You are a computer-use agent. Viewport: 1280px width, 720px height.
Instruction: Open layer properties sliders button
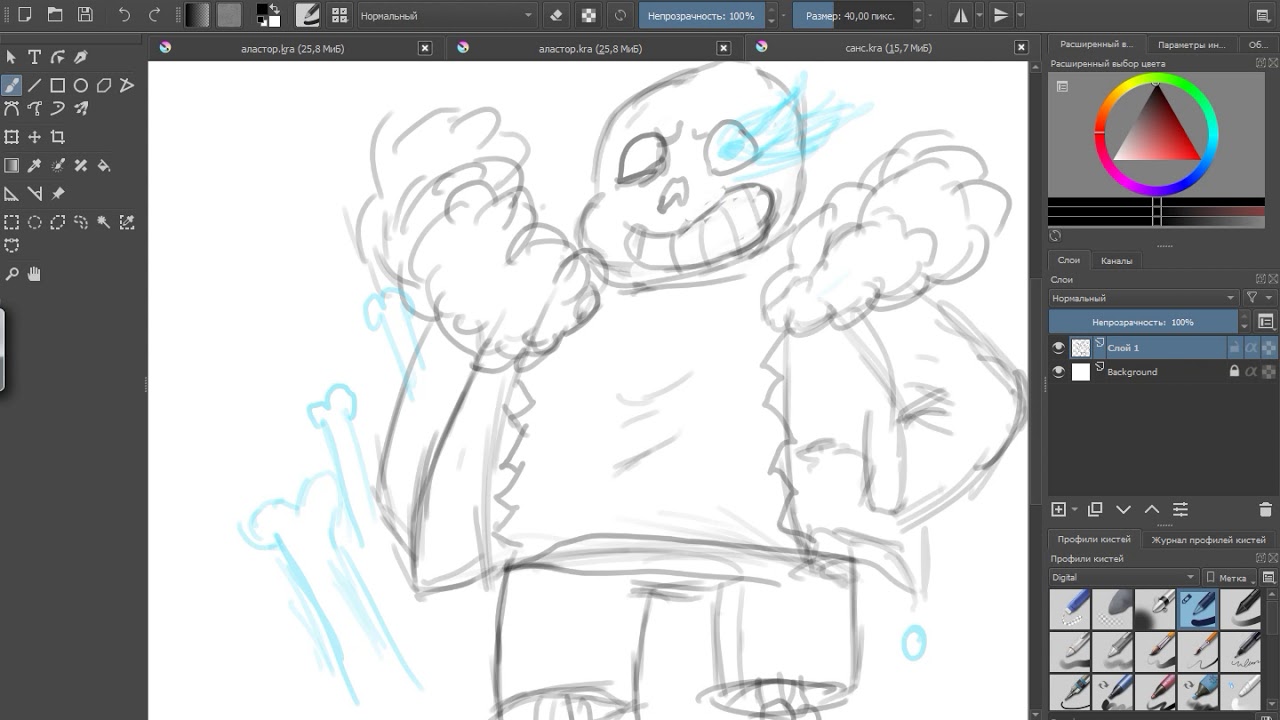[x=1180, y=510]
